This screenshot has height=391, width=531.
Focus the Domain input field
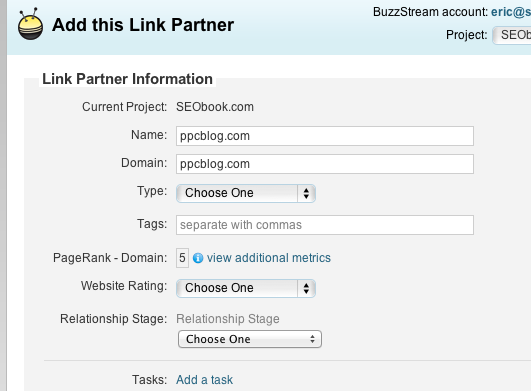pos(325,164)
